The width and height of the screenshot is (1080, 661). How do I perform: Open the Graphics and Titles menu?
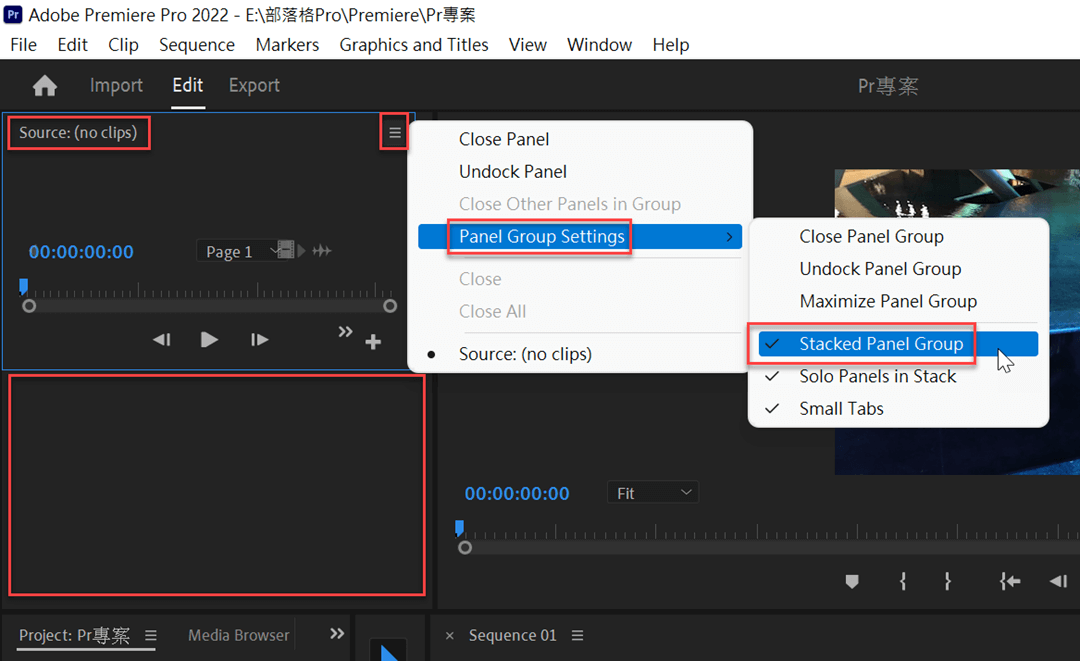(x=414, y=45)
